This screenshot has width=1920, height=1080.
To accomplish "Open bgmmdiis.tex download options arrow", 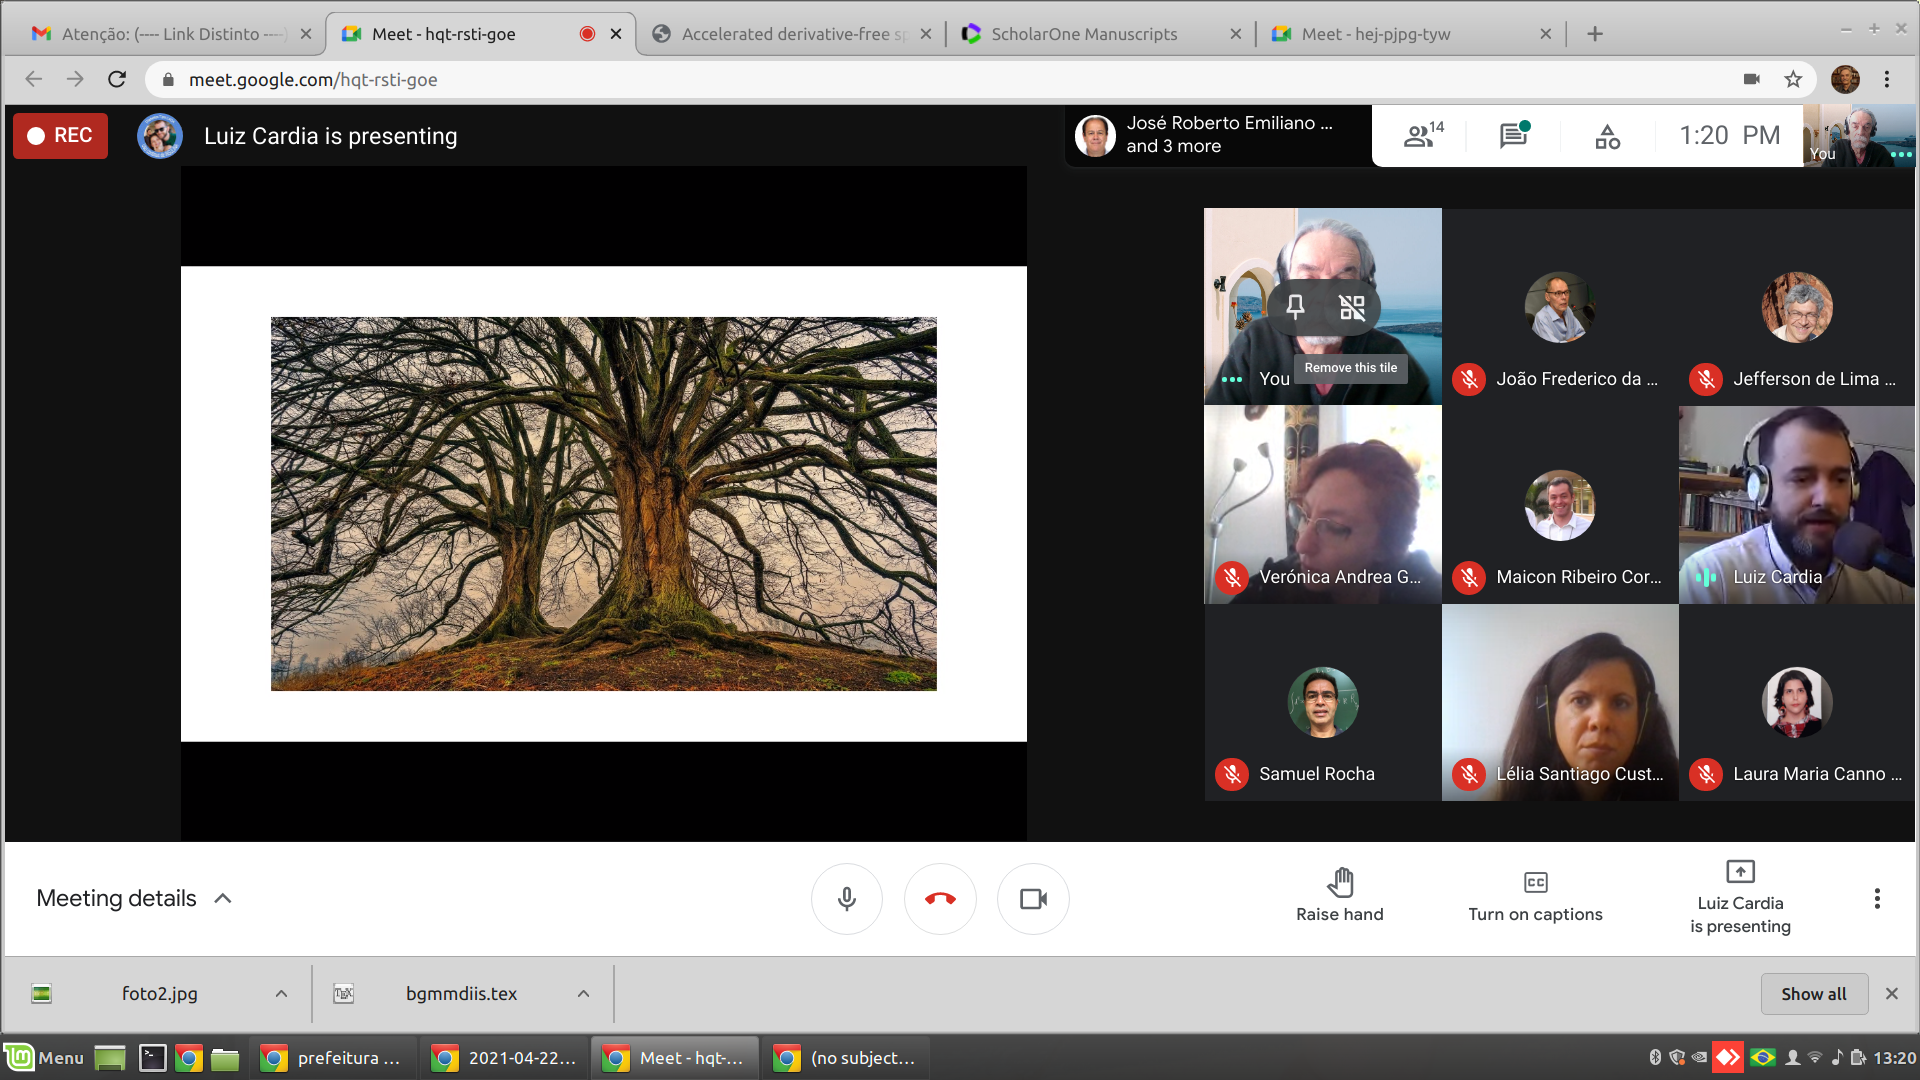I will pos(583,993).
